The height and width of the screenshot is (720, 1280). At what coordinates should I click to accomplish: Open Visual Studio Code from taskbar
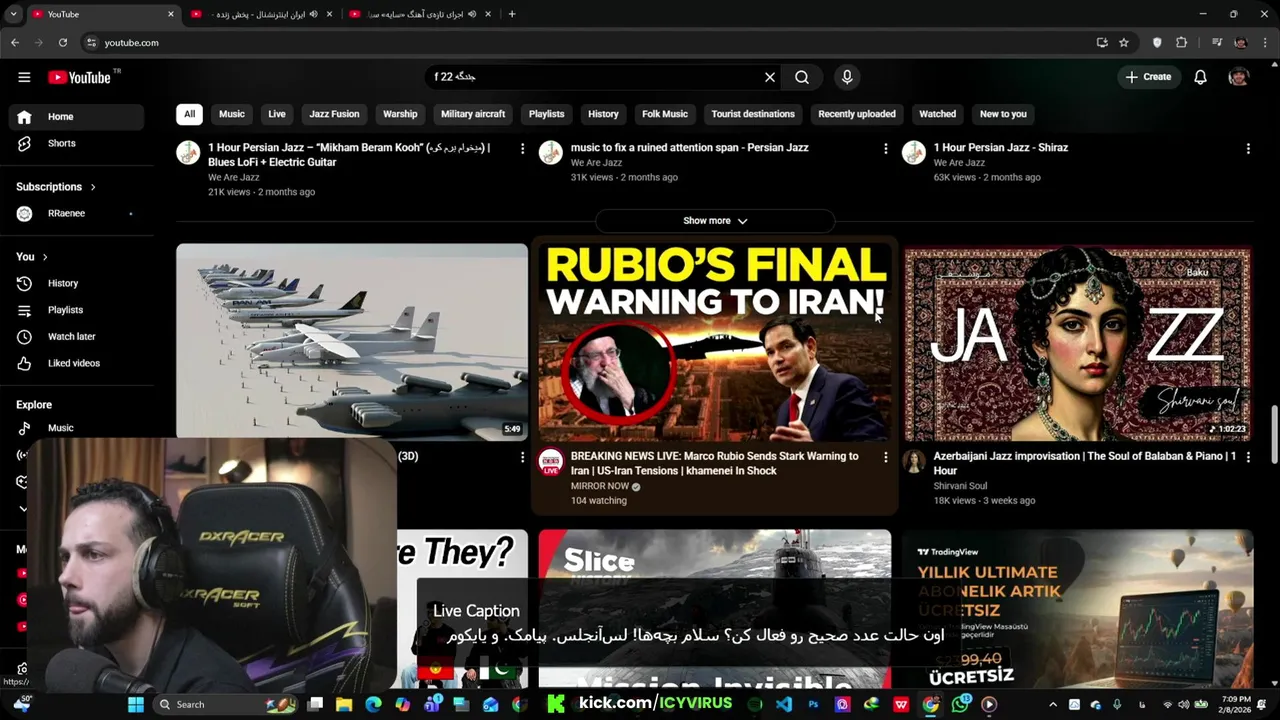point(784,704)
